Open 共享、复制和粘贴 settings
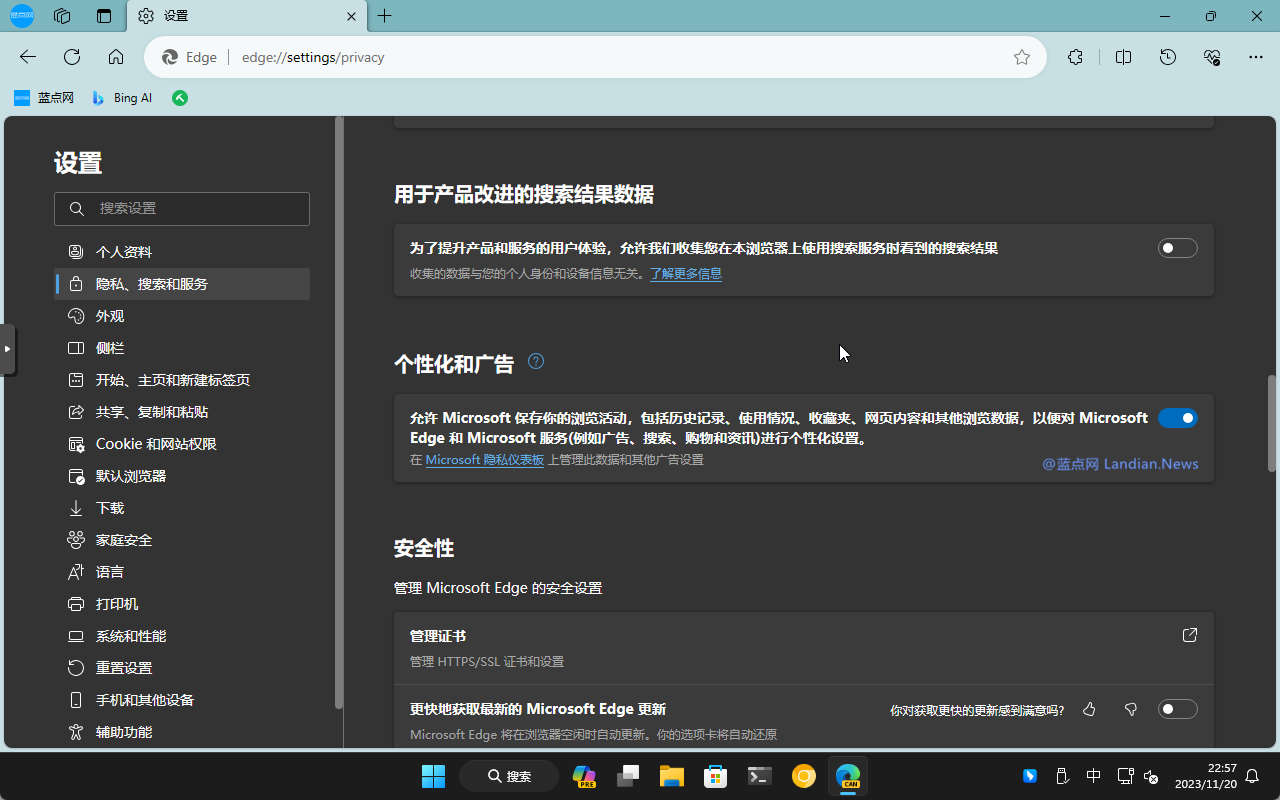 pyautogui.click(x=182, y=412)
